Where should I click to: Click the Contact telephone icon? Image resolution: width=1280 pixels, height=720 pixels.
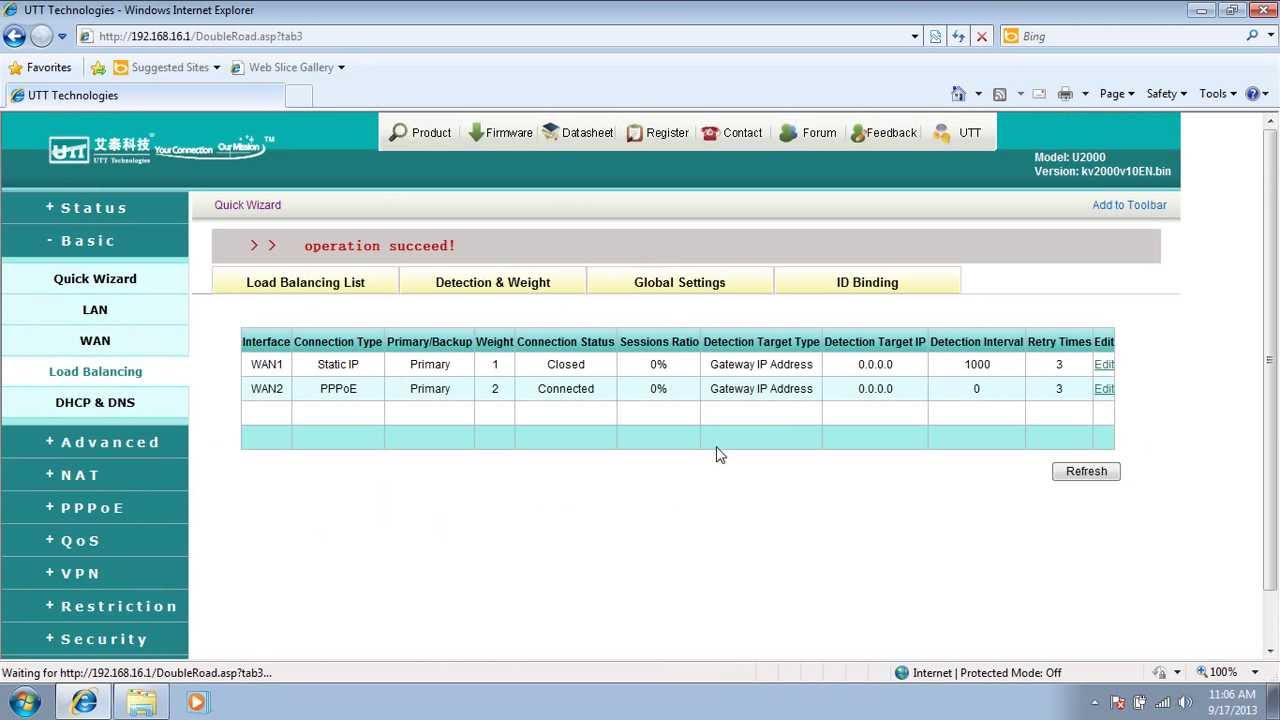click(710, 132)
